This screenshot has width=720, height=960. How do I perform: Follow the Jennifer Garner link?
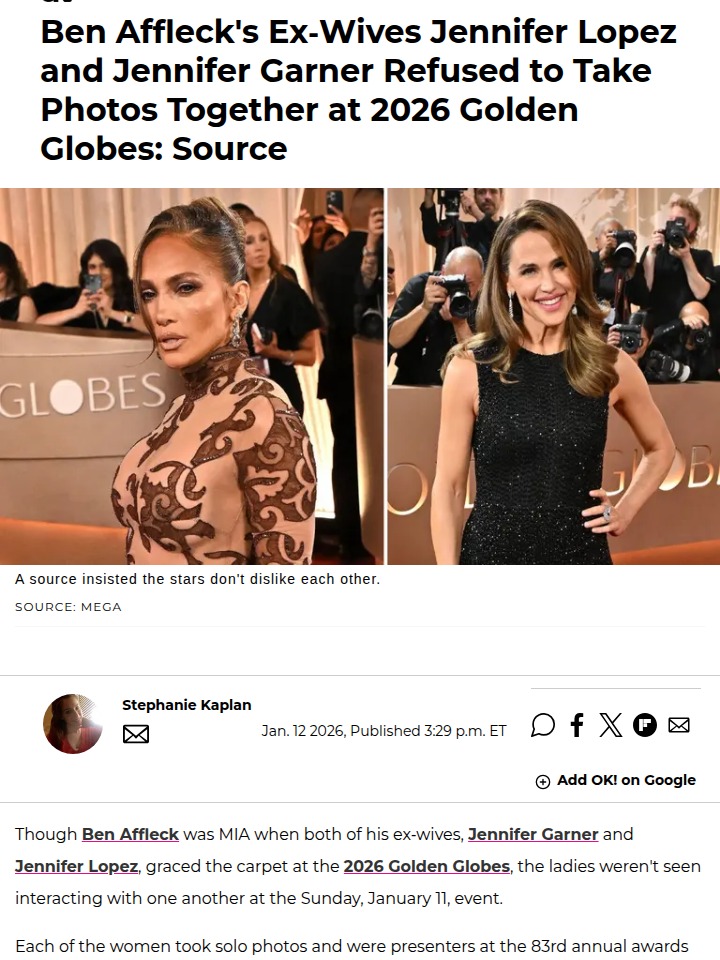(533, 834)
